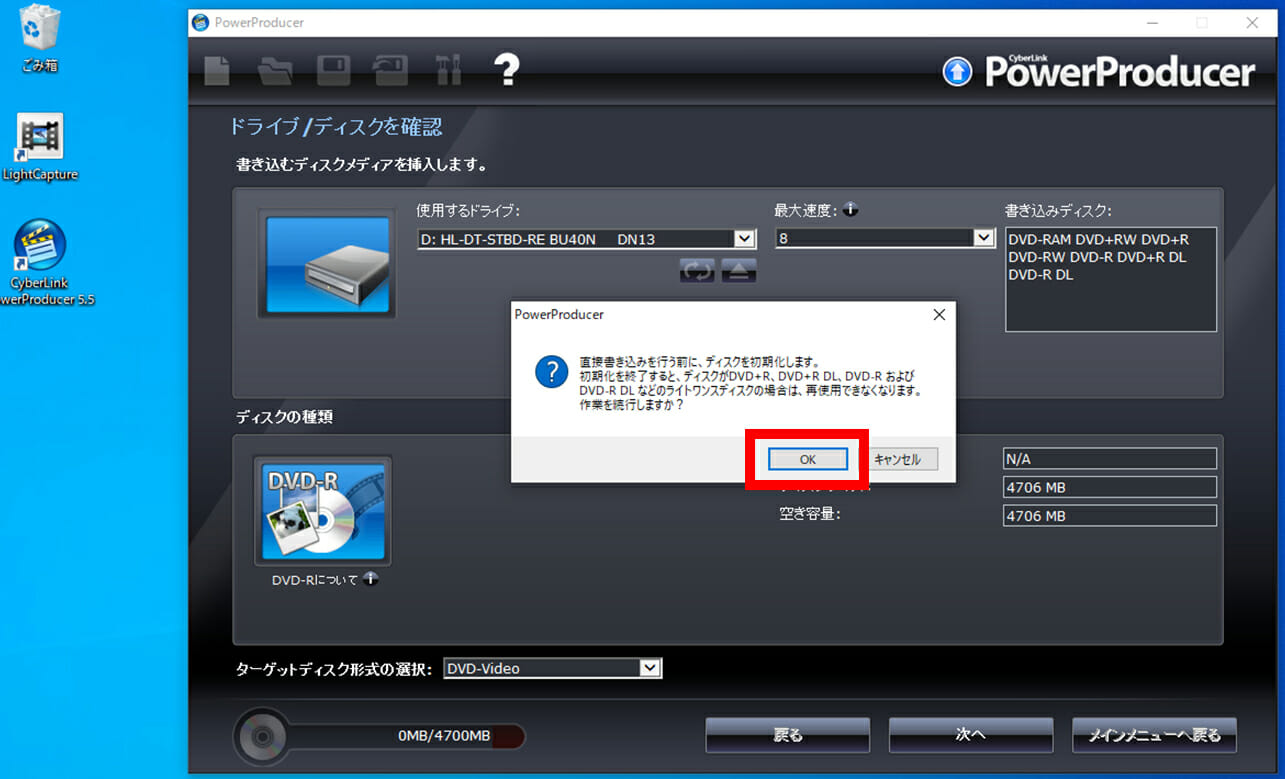Click 書き込むディスクメディアを挿入します text
The image size is (1285, 779).
click(x=362, y=164)
